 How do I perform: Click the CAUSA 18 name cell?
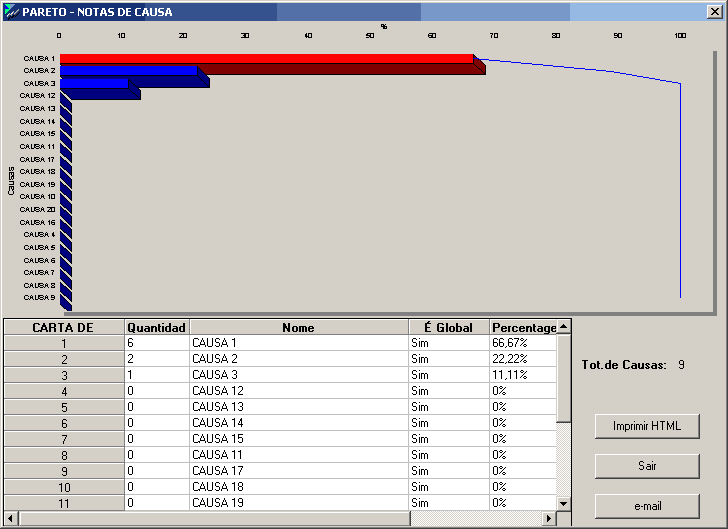(x=299, y=487)
